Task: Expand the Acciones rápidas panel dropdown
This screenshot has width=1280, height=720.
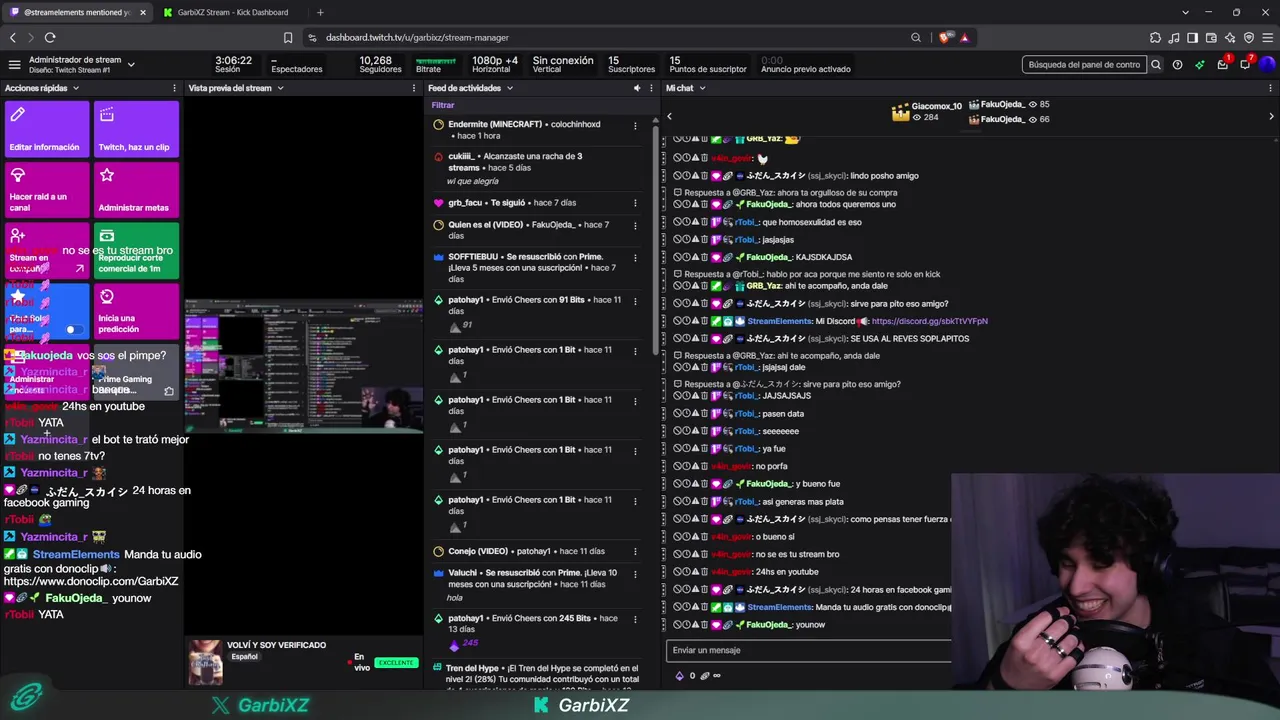Action: pos(75,88)
